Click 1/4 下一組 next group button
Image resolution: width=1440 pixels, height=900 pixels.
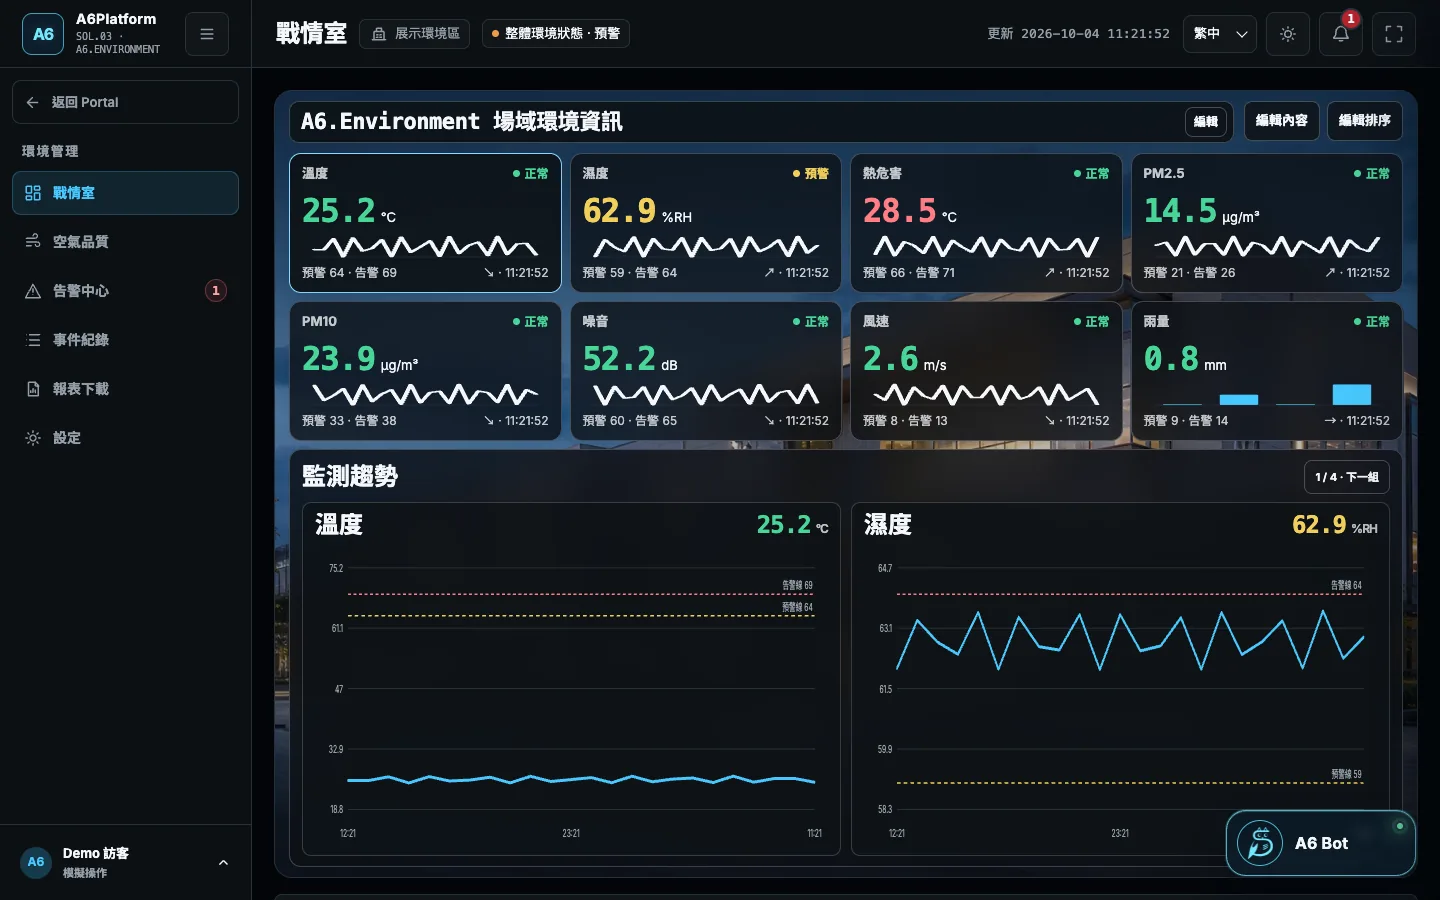[x=1347, y=477]
